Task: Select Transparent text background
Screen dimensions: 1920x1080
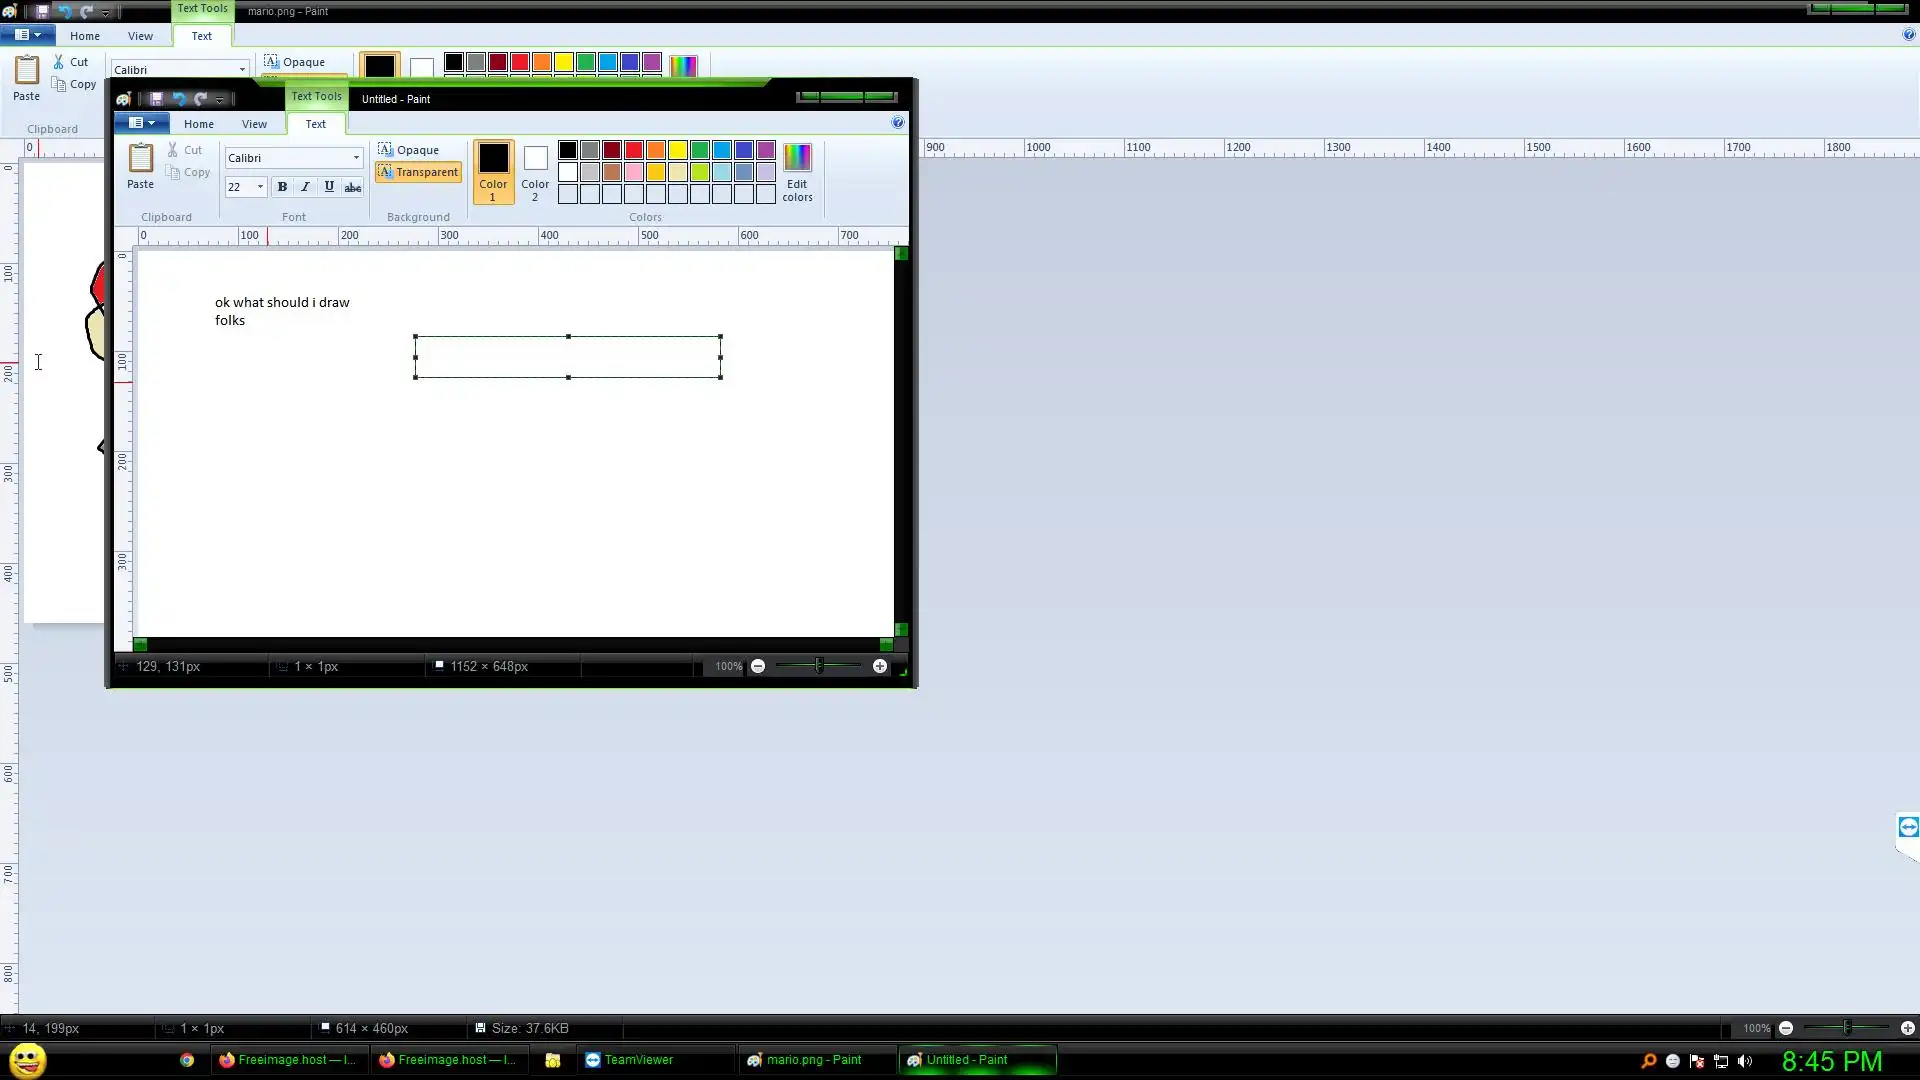Action: (x=418, y=172)
